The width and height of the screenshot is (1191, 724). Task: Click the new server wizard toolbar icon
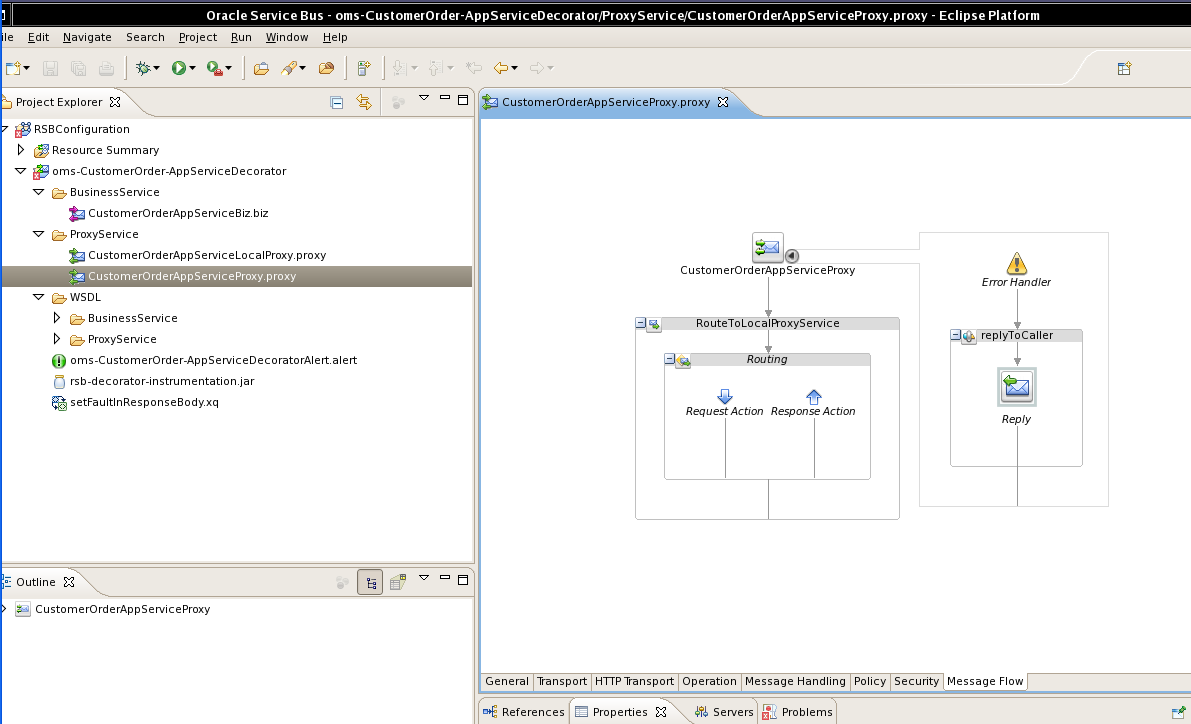point(364,68)
